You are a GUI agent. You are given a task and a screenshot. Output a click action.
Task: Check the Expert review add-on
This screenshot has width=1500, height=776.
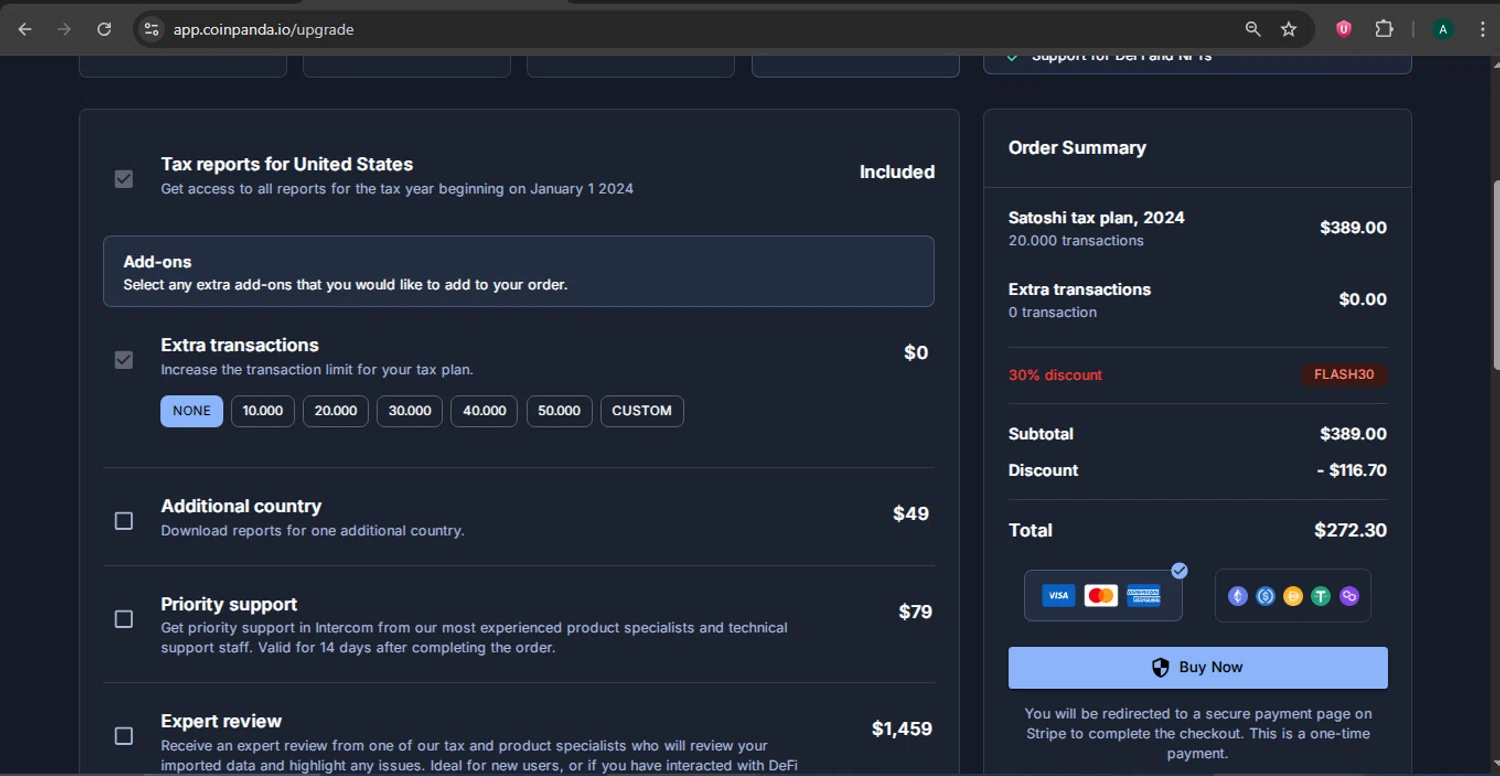click(x=124, y=736)
